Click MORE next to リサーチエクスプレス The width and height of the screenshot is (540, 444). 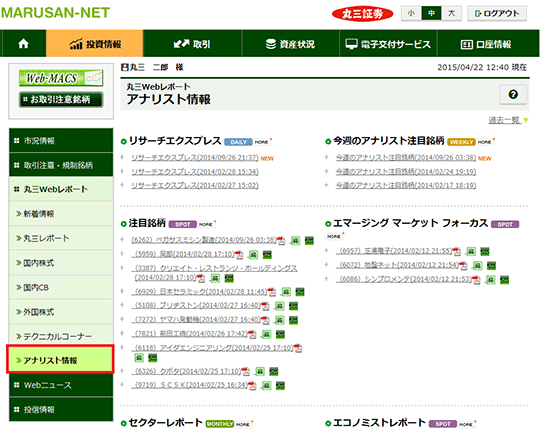(x=261, y=142)
